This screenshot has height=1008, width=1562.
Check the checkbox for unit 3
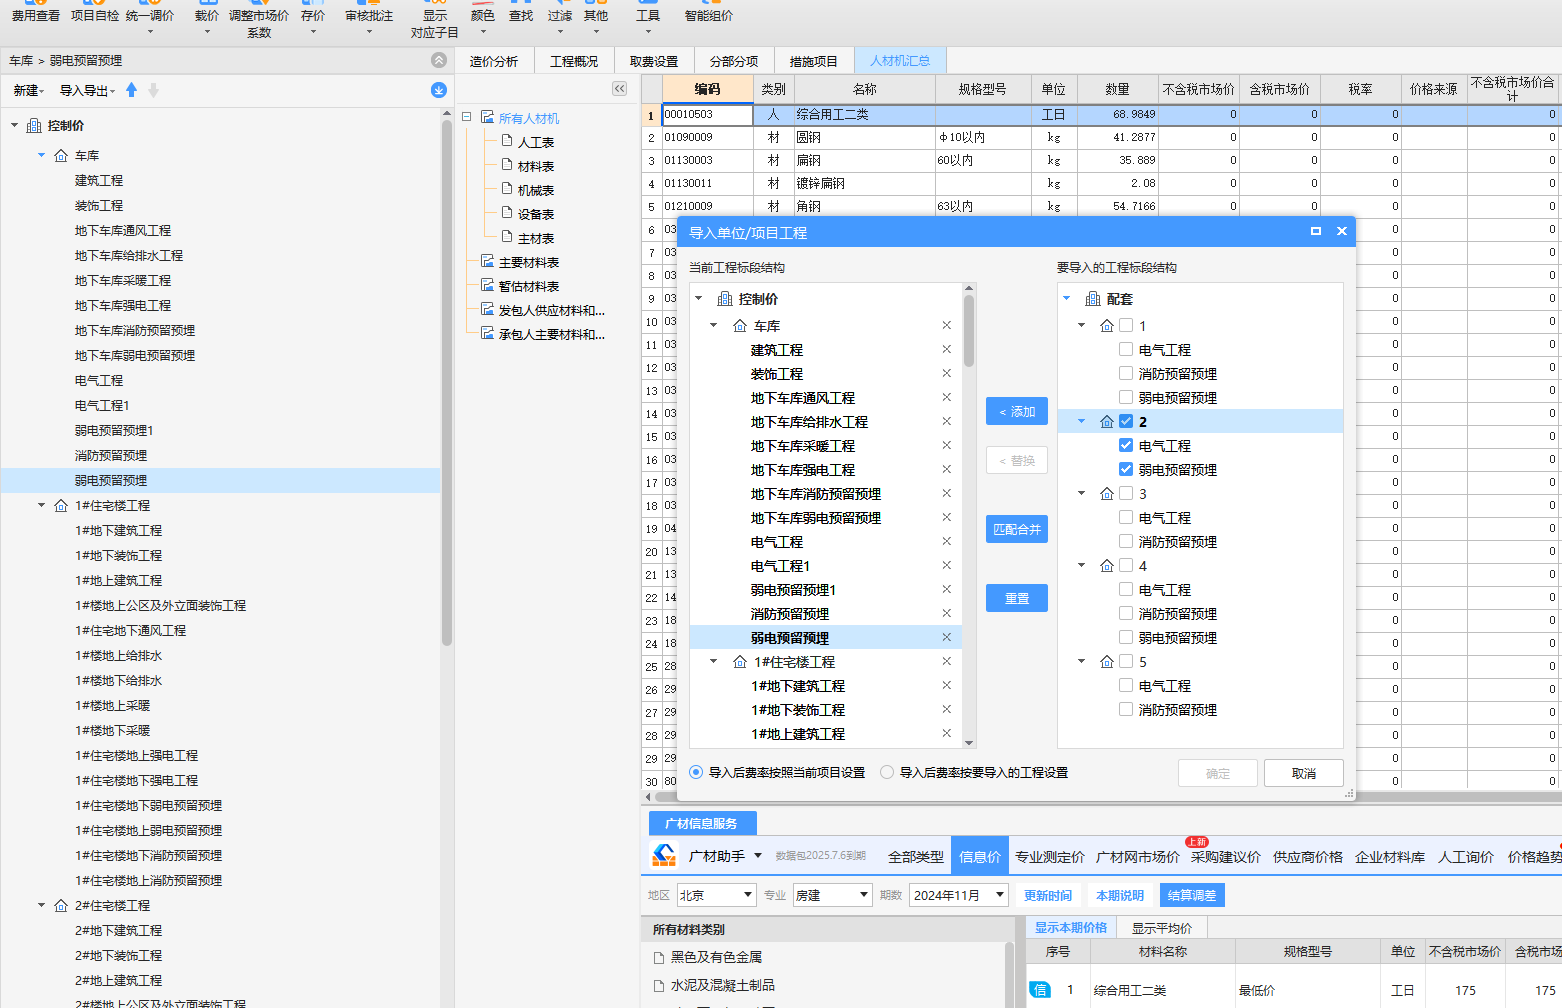point(1126,493)
